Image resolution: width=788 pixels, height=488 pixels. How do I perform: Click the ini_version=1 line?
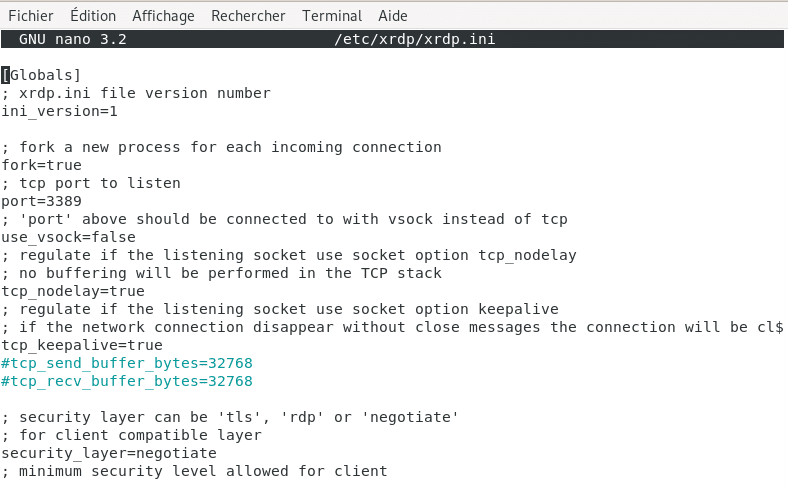[60, 111]
